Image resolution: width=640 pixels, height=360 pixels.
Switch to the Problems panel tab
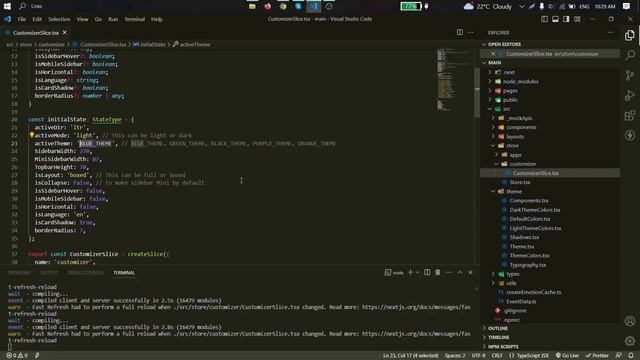tap(19, 273)
